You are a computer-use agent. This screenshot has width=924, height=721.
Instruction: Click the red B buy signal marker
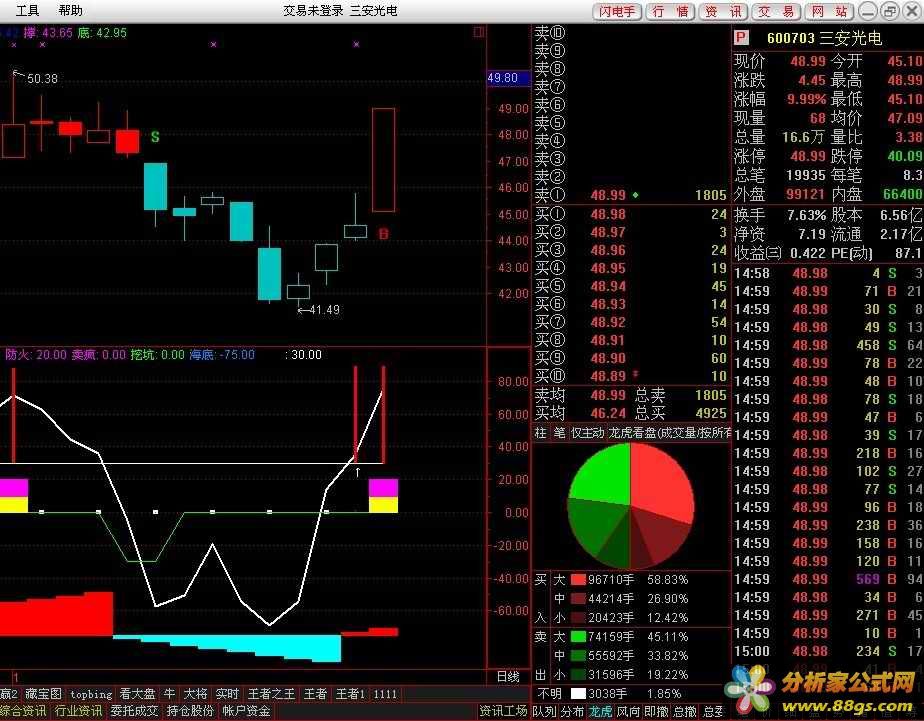tap(384, 234)
